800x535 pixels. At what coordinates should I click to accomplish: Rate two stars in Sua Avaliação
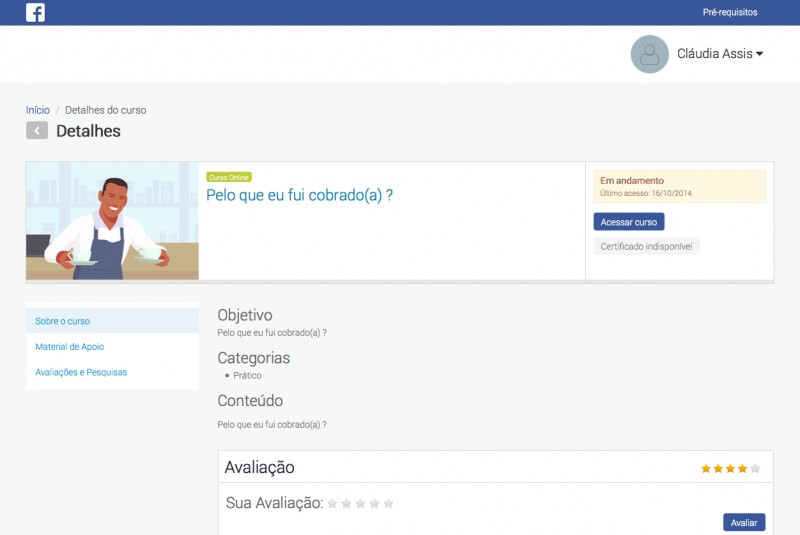[347, 503]
